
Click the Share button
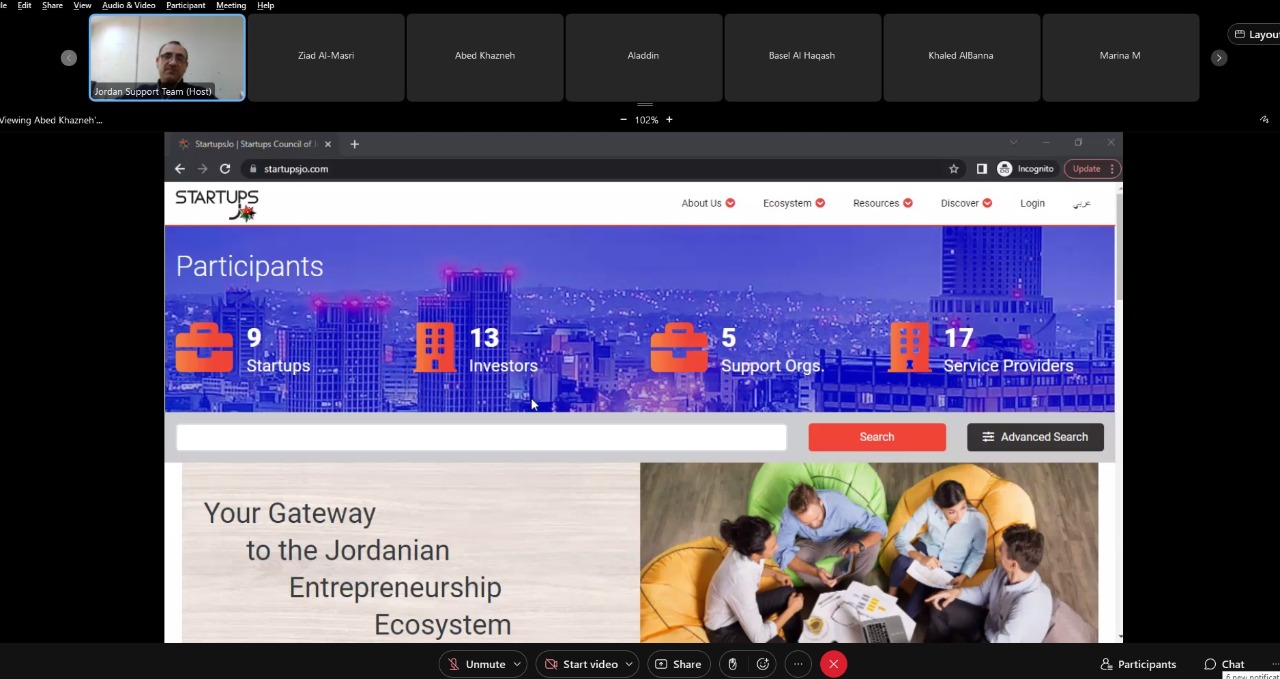tap(677, 664)
